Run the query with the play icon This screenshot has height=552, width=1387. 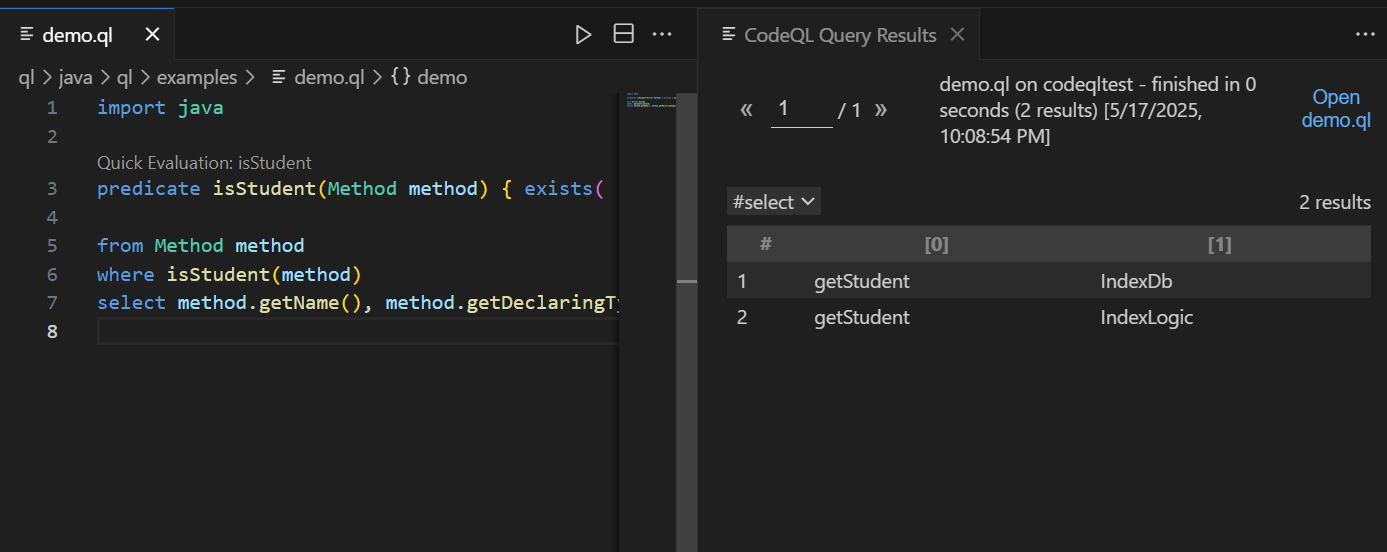coord(583,35)
